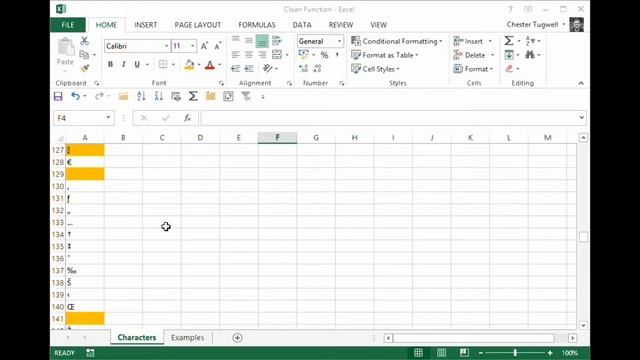Open the FILE tab
The image size is (640, 360).
click(68, 25)
